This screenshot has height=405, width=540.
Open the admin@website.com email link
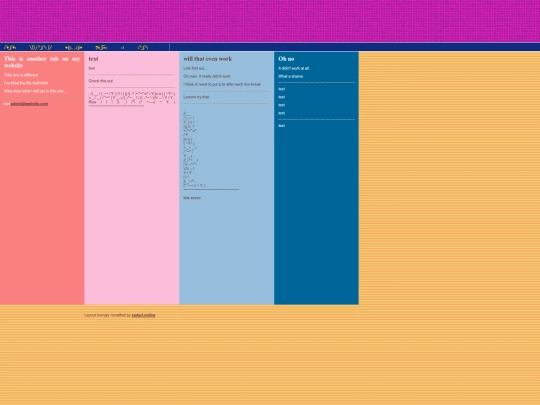pos(29,104)
